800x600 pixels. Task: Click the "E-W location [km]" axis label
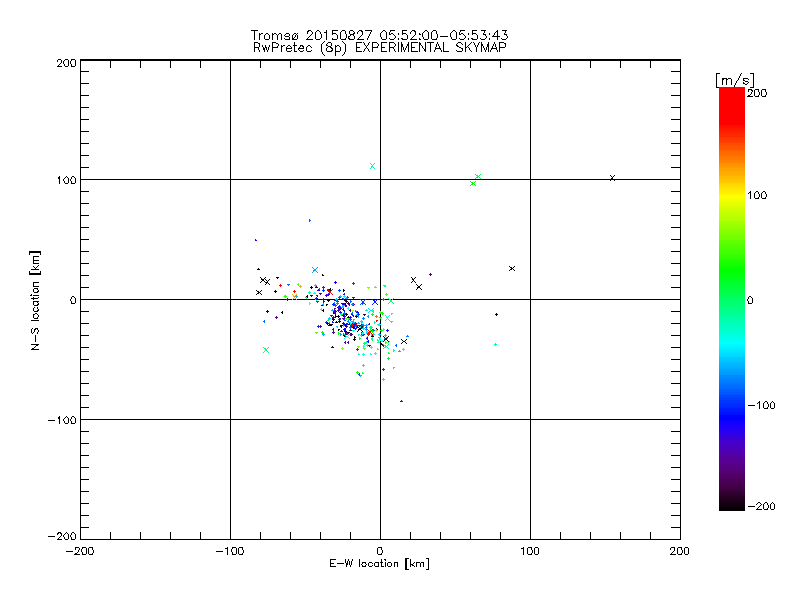[379, 564]
